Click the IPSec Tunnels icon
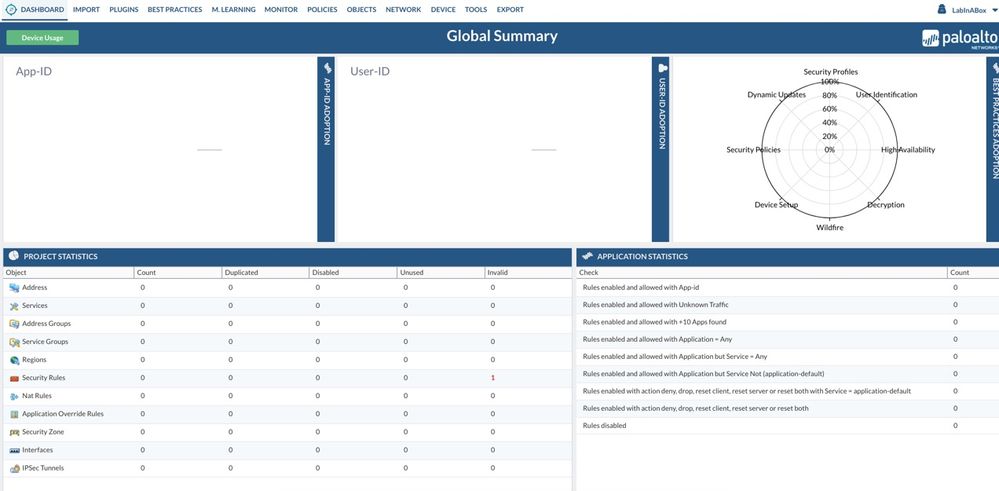The height and width of the screenshot is (491, 999). [14, 468]
